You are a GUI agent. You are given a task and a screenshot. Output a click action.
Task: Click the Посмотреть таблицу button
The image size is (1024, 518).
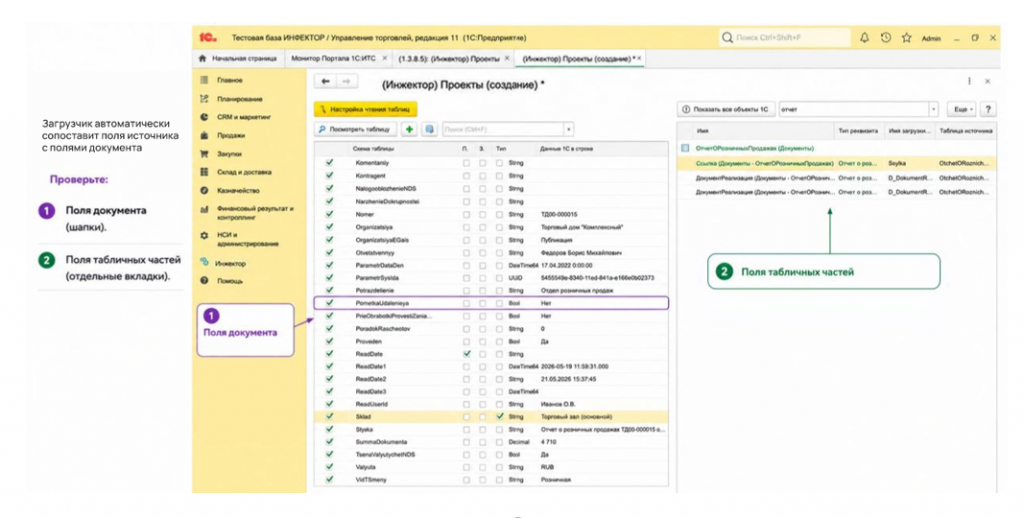(355, 129)
